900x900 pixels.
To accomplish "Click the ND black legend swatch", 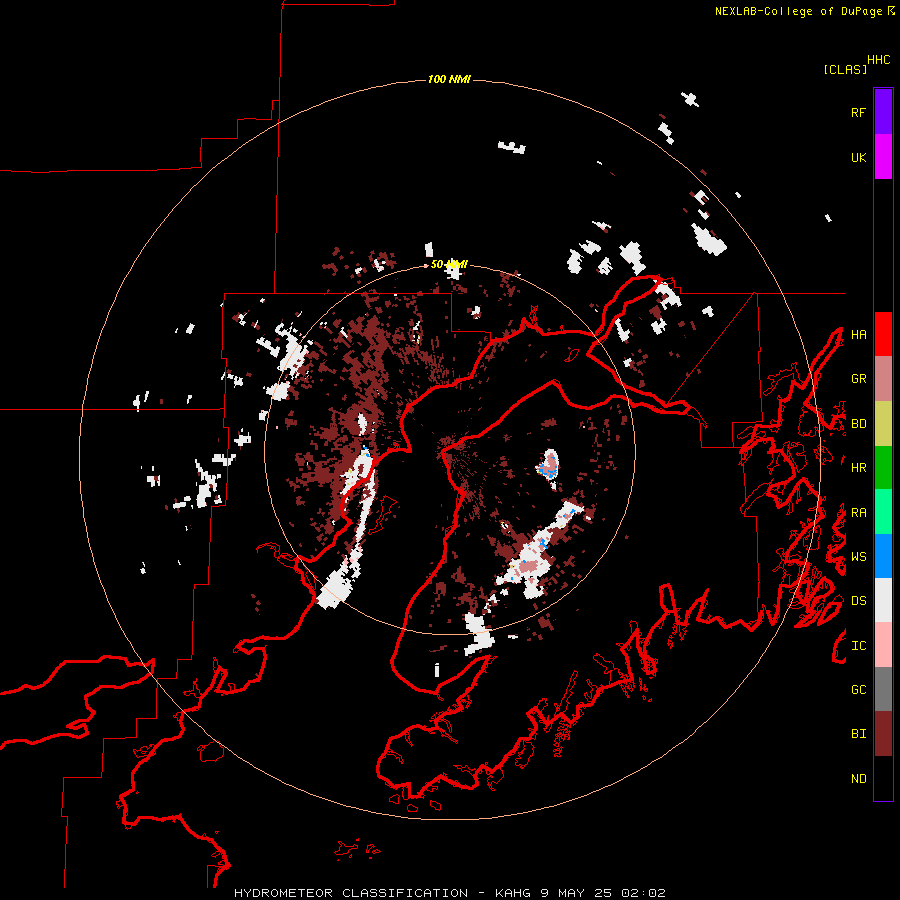I will 883,778.
